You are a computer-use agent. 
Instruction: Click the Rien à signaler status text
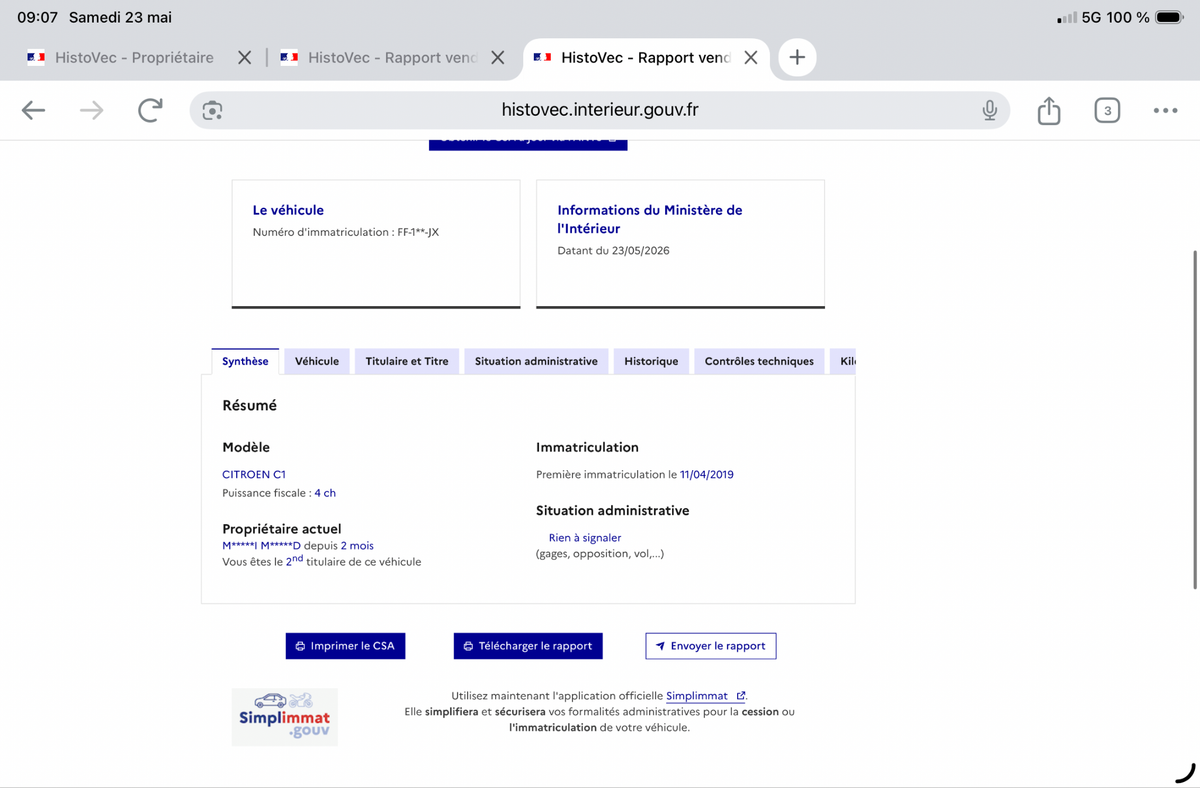585,537
